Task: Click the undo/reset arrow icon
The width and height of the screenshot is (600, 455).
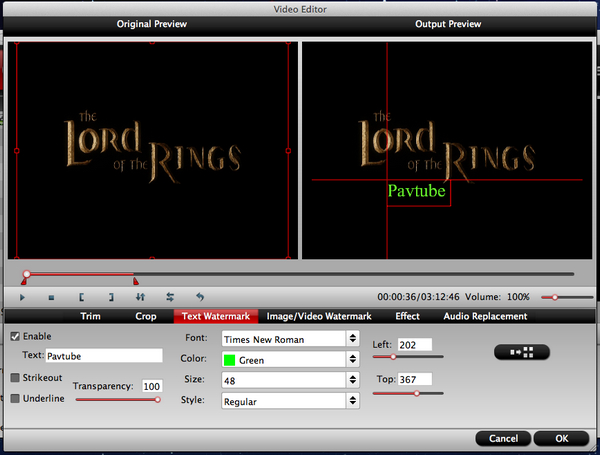Action: (200, 297)
